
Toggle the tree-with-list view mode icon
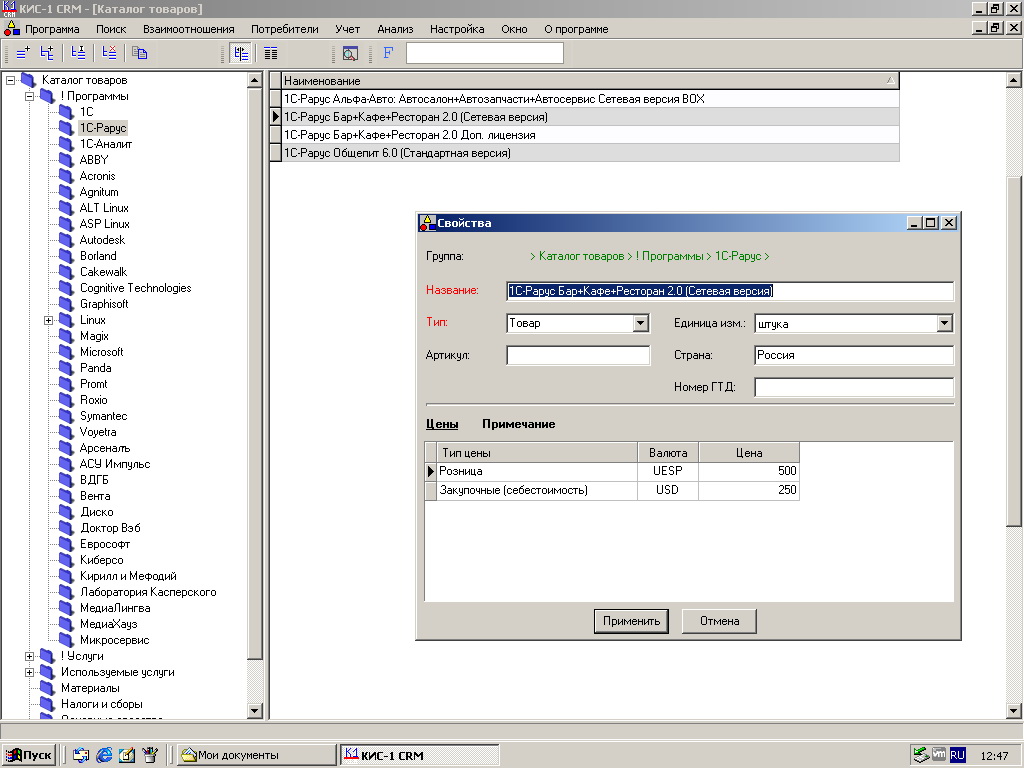pos(241,53)
